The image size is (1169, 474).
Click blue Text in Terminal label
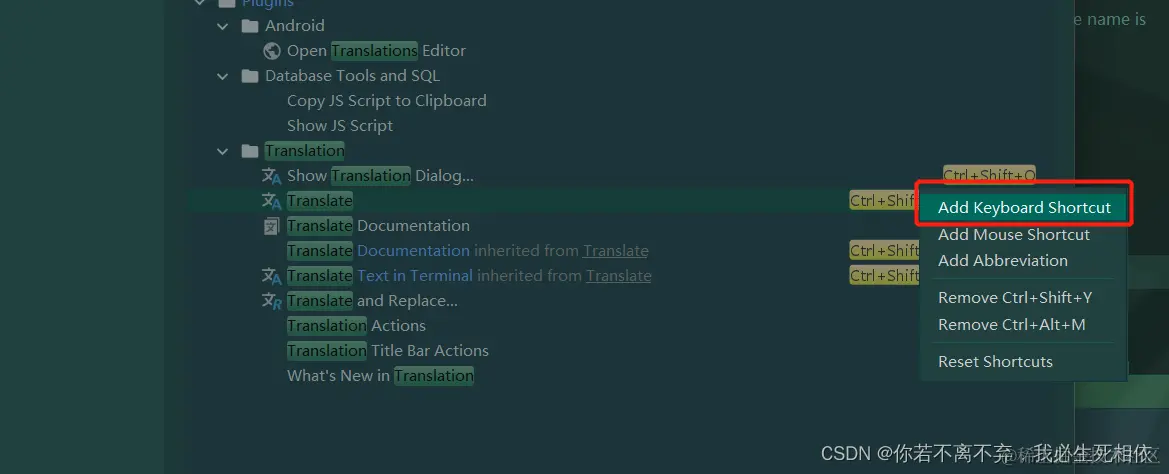pos(415,276)
